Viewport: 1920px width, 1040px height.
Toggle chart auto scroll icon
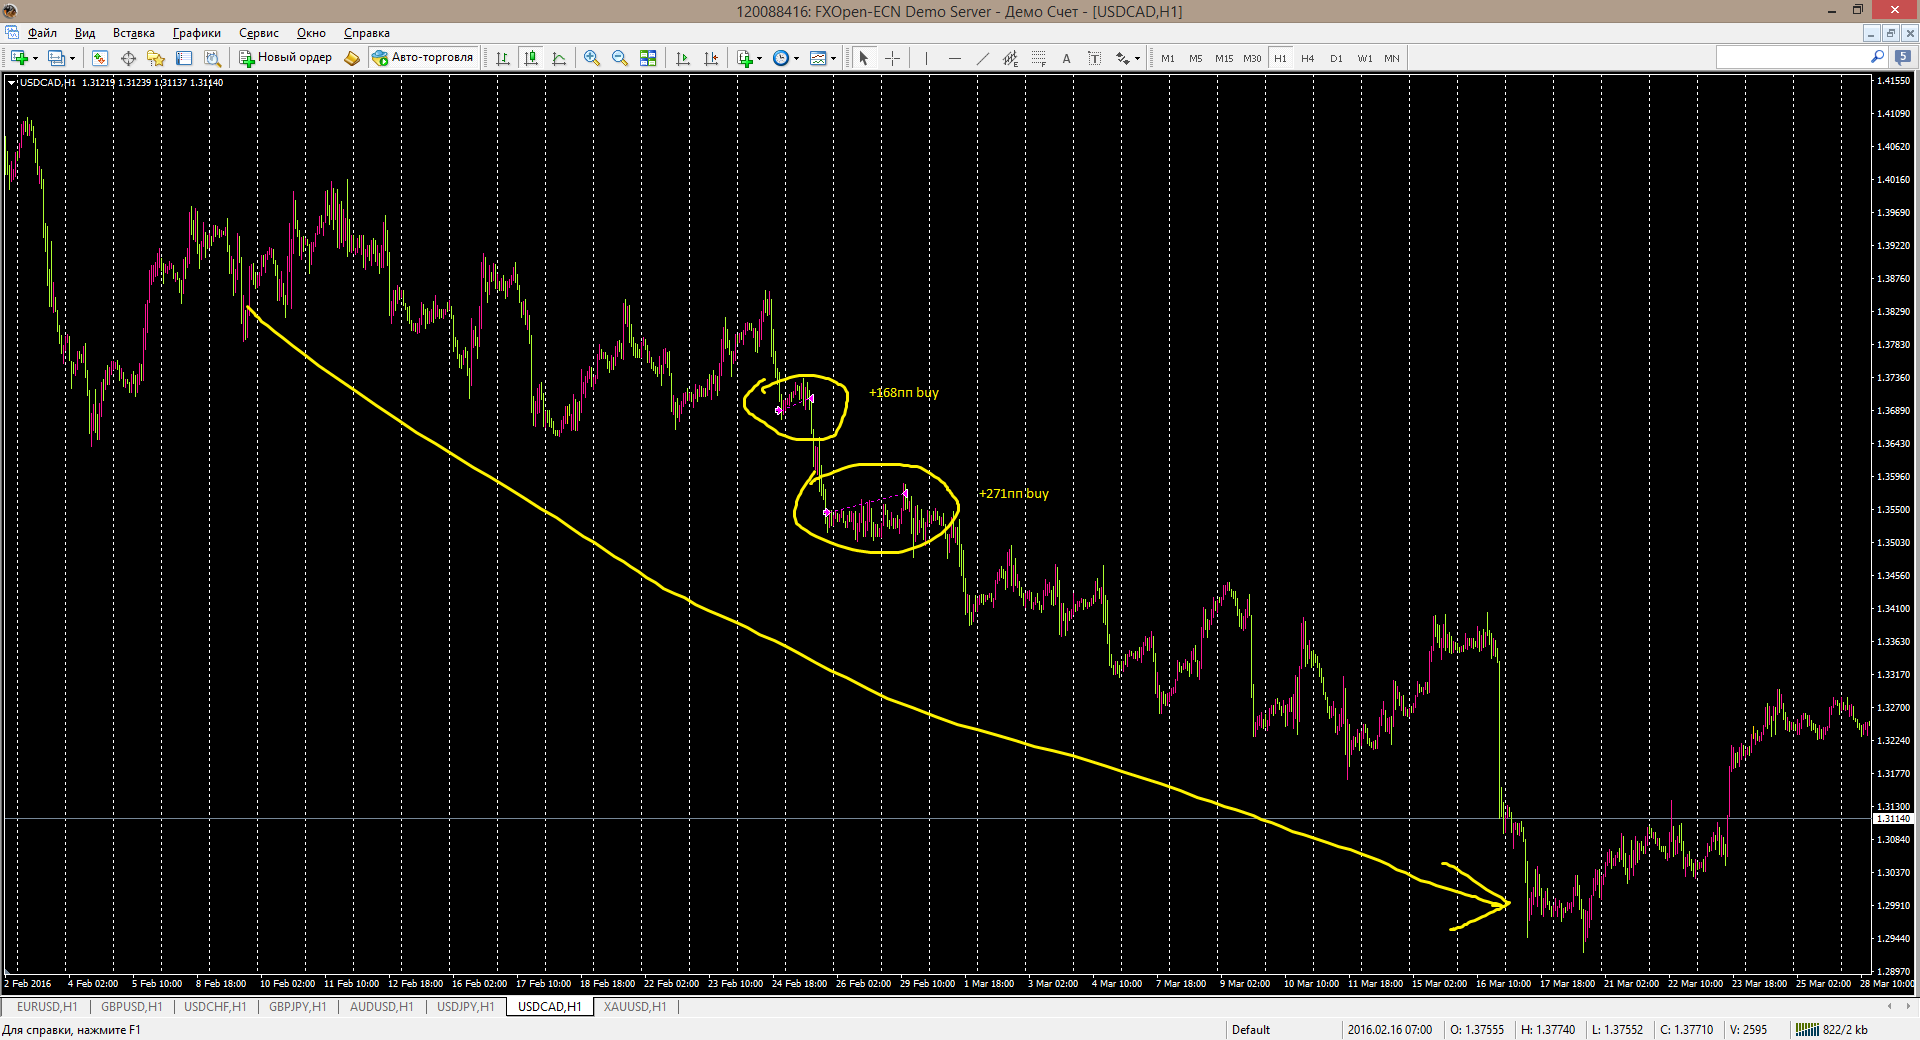point(683,58)
